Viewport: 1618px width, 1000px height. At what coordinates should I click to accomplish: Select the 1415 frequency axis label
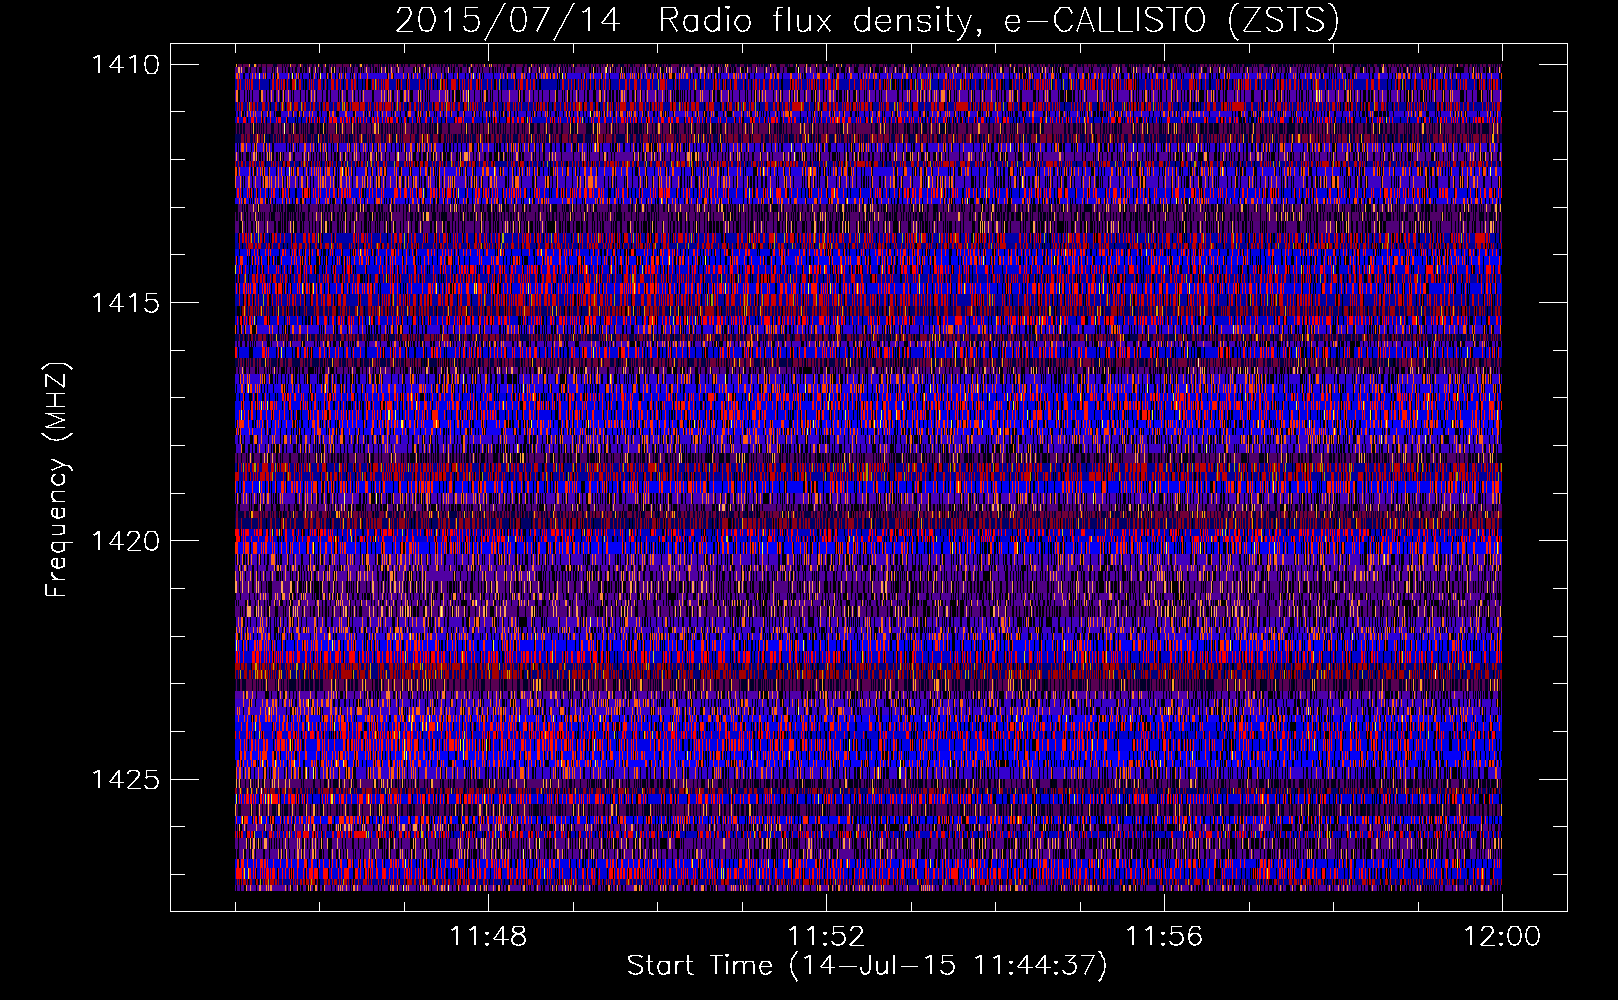coord(126,303)
